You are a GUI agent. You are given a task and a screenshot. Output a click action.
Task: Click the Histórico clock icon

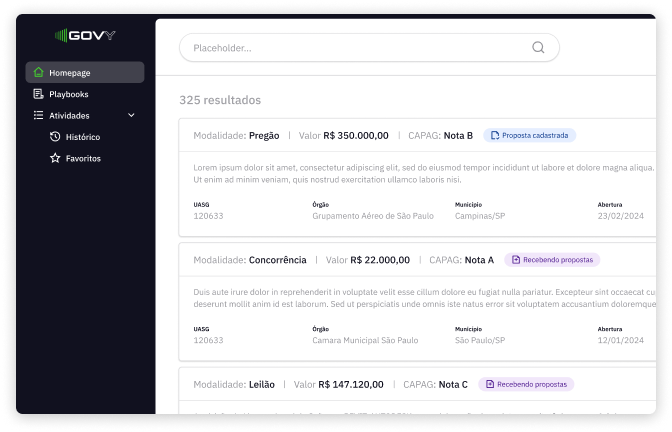[x=55, y=137]
